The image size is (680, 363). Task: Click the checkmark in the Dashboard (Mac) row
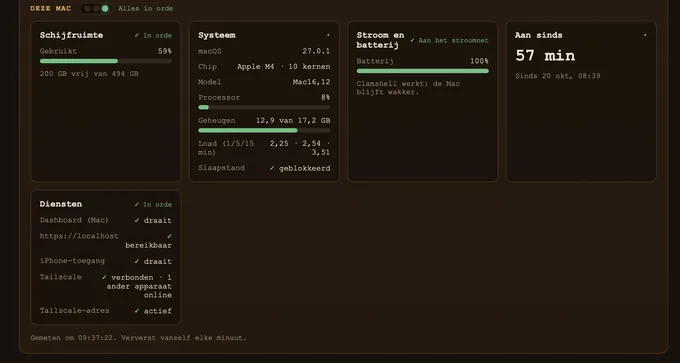click(137, 220)
